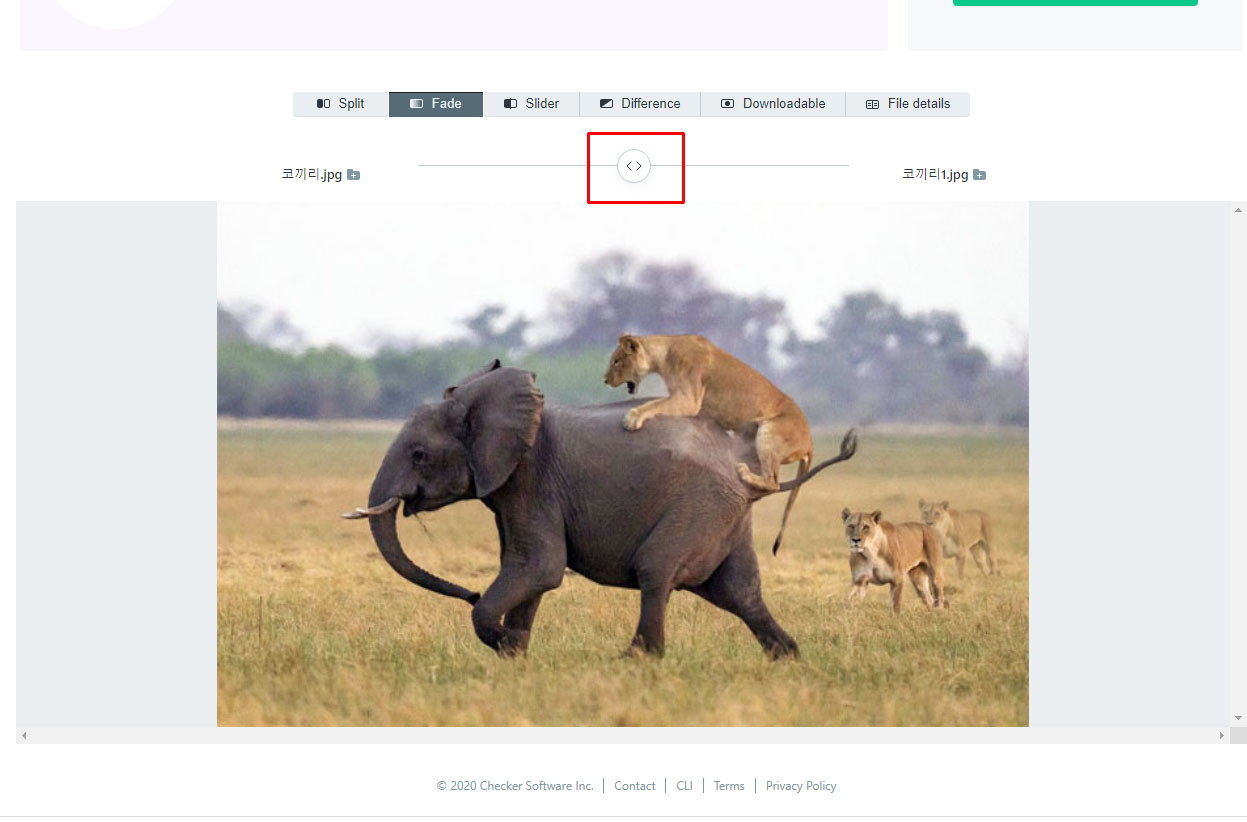Click the up arrow of vertical scrollbar
The height and width of the screenshot is (822, 1247).
1239,210
